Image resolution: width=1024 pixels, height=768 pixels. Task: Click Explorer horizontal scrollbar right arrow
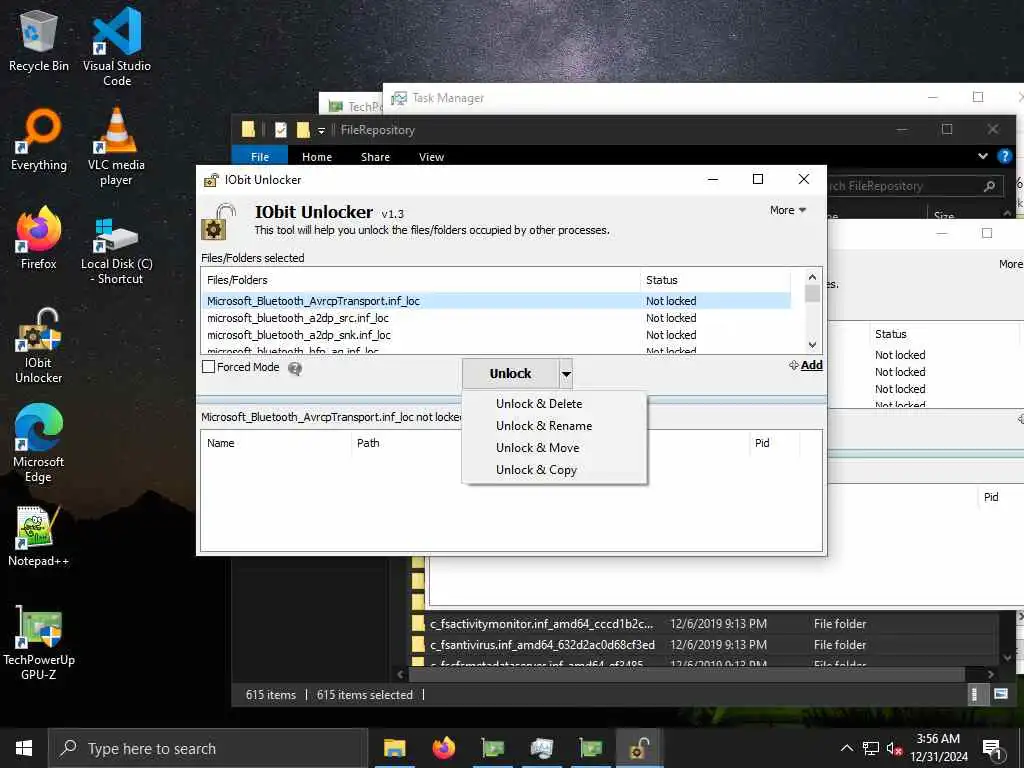pyautogui.click(x=991, y=674)
